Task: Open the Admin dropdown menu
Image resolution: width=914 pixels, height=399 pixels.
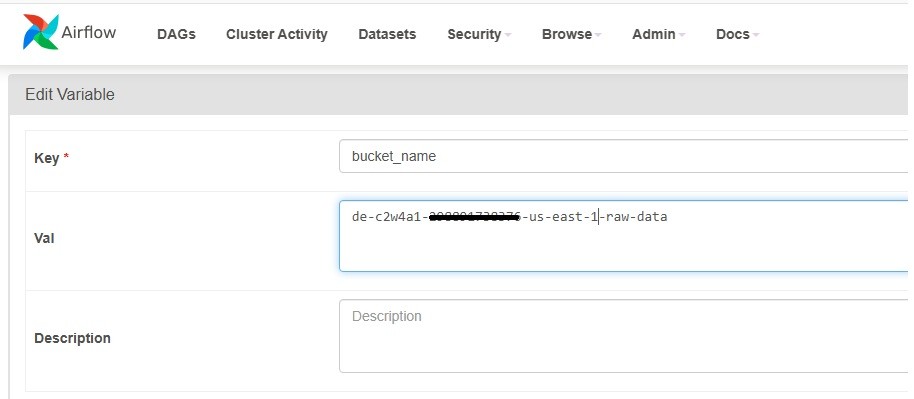Action: pos(658,34)
